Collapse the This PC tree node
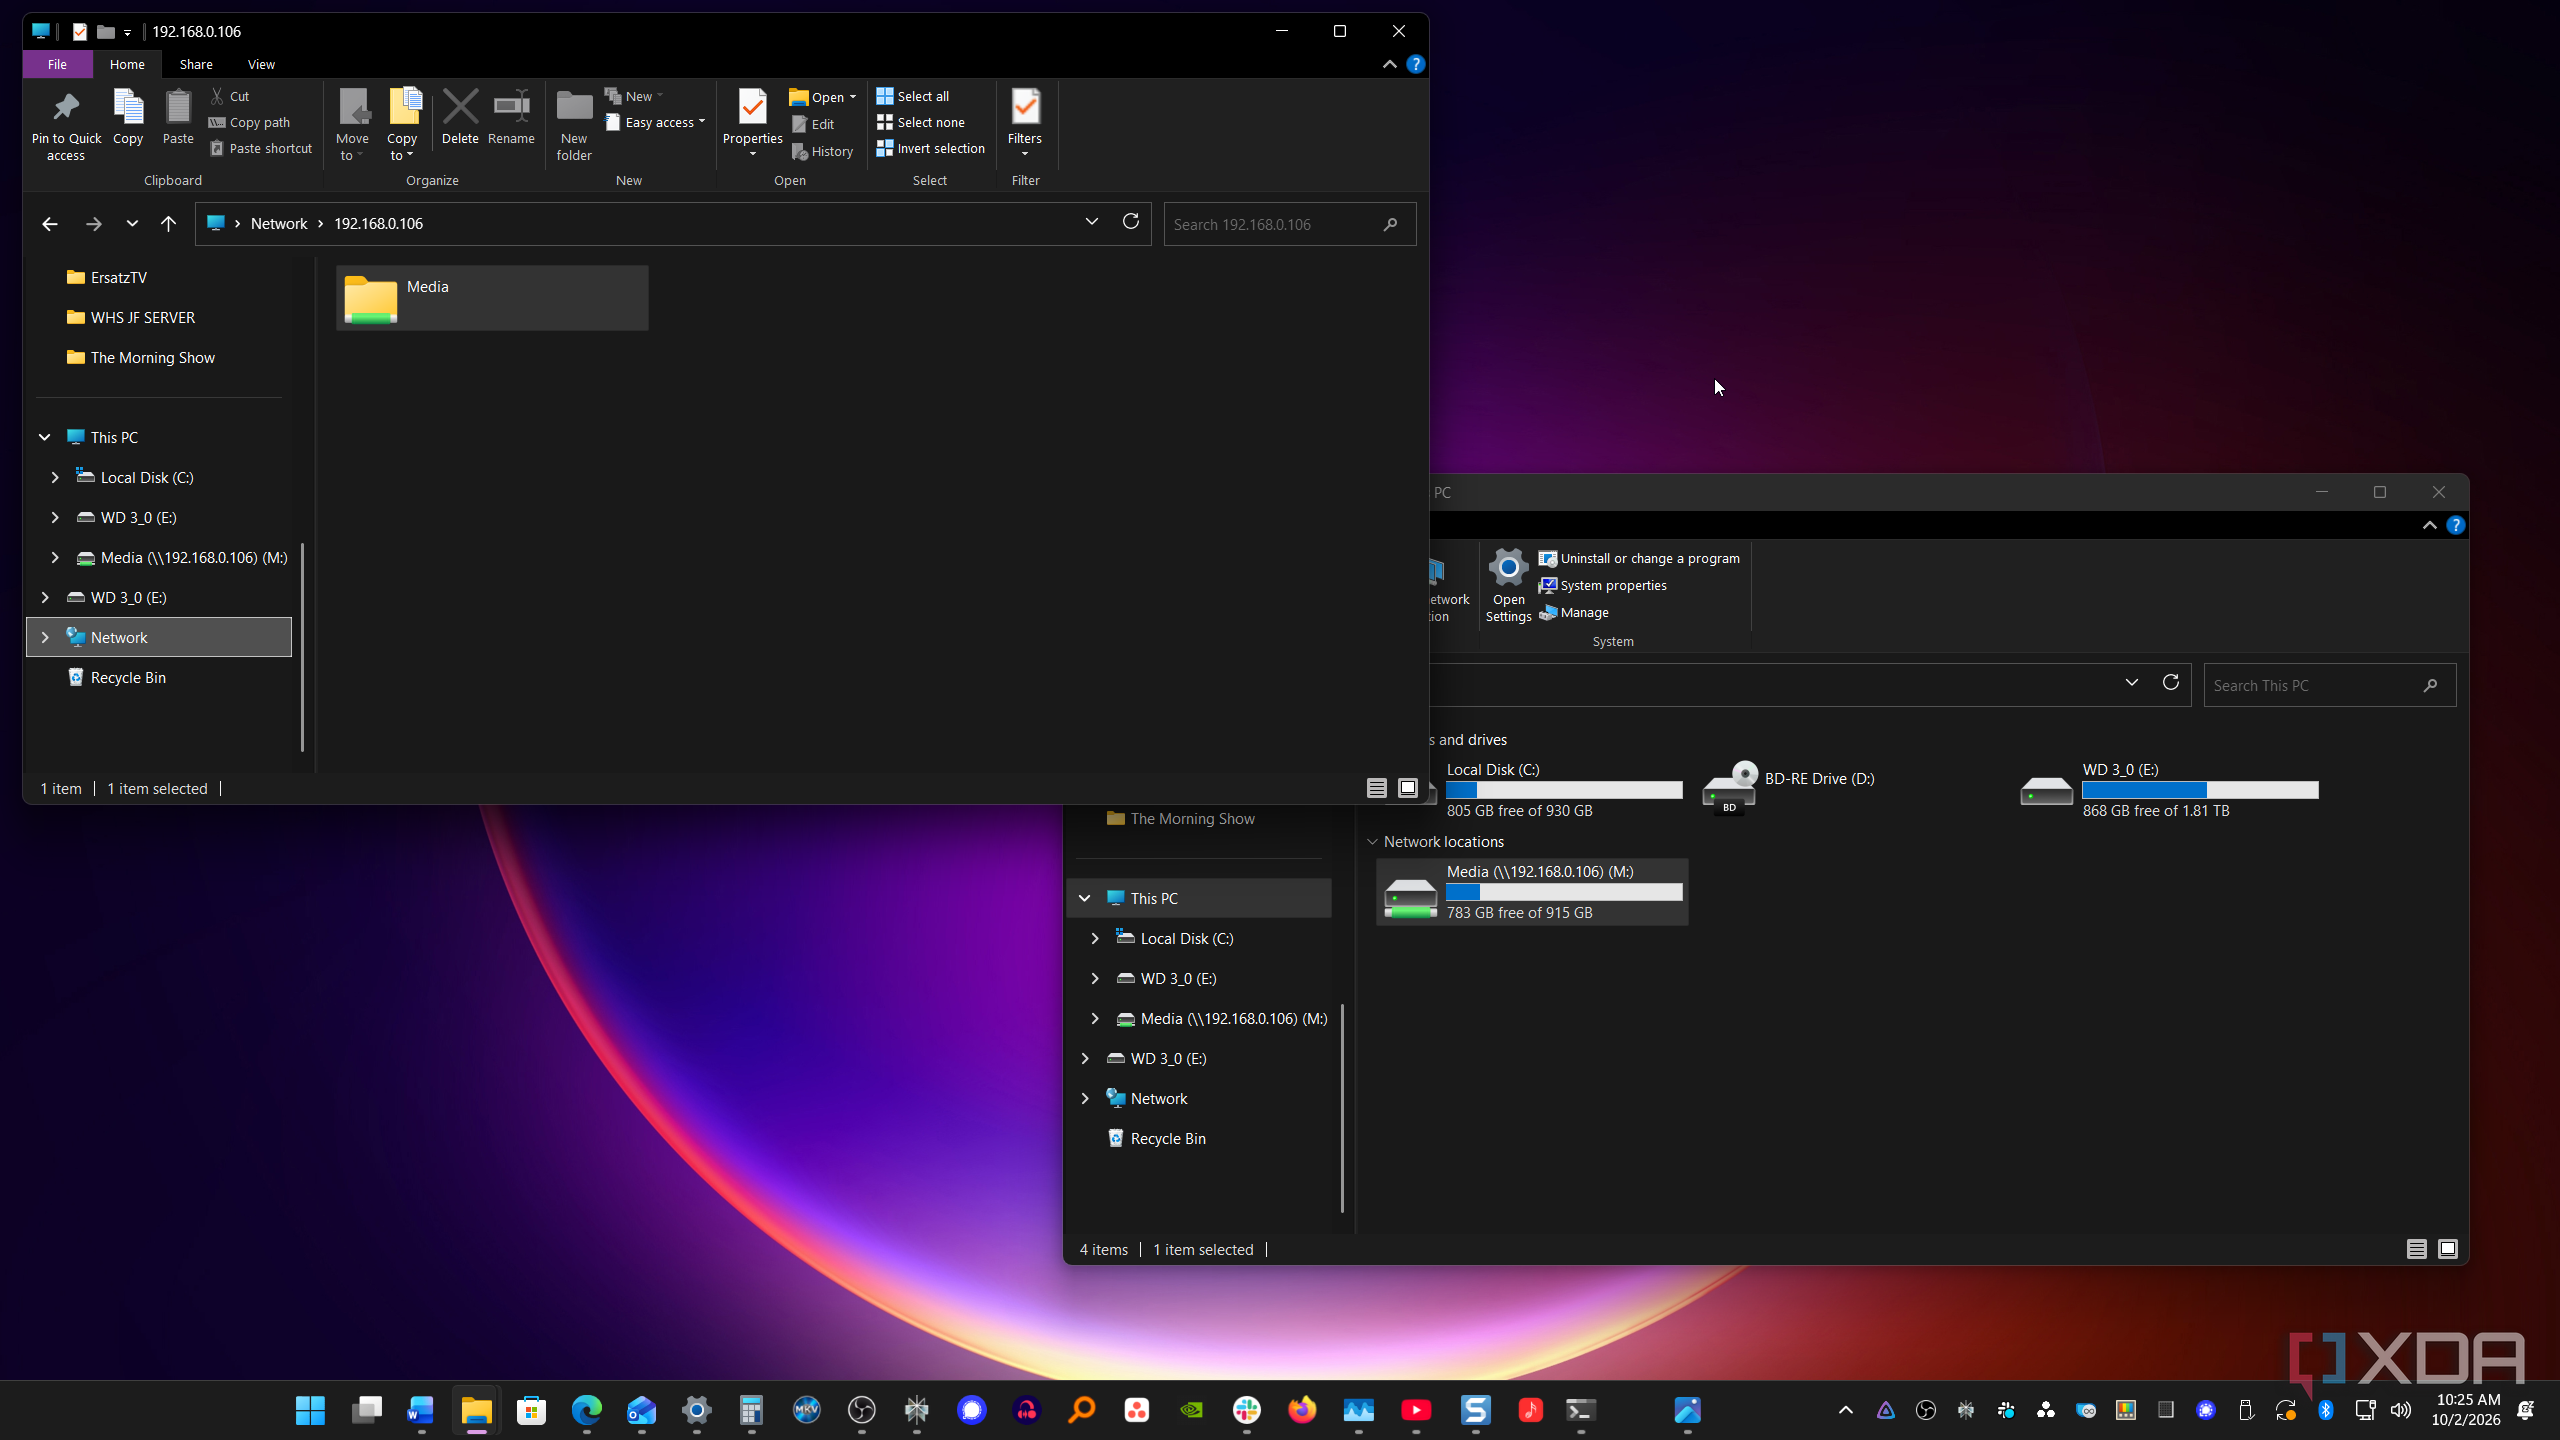The image size is (2560, 1440). [x=45, y=438]
